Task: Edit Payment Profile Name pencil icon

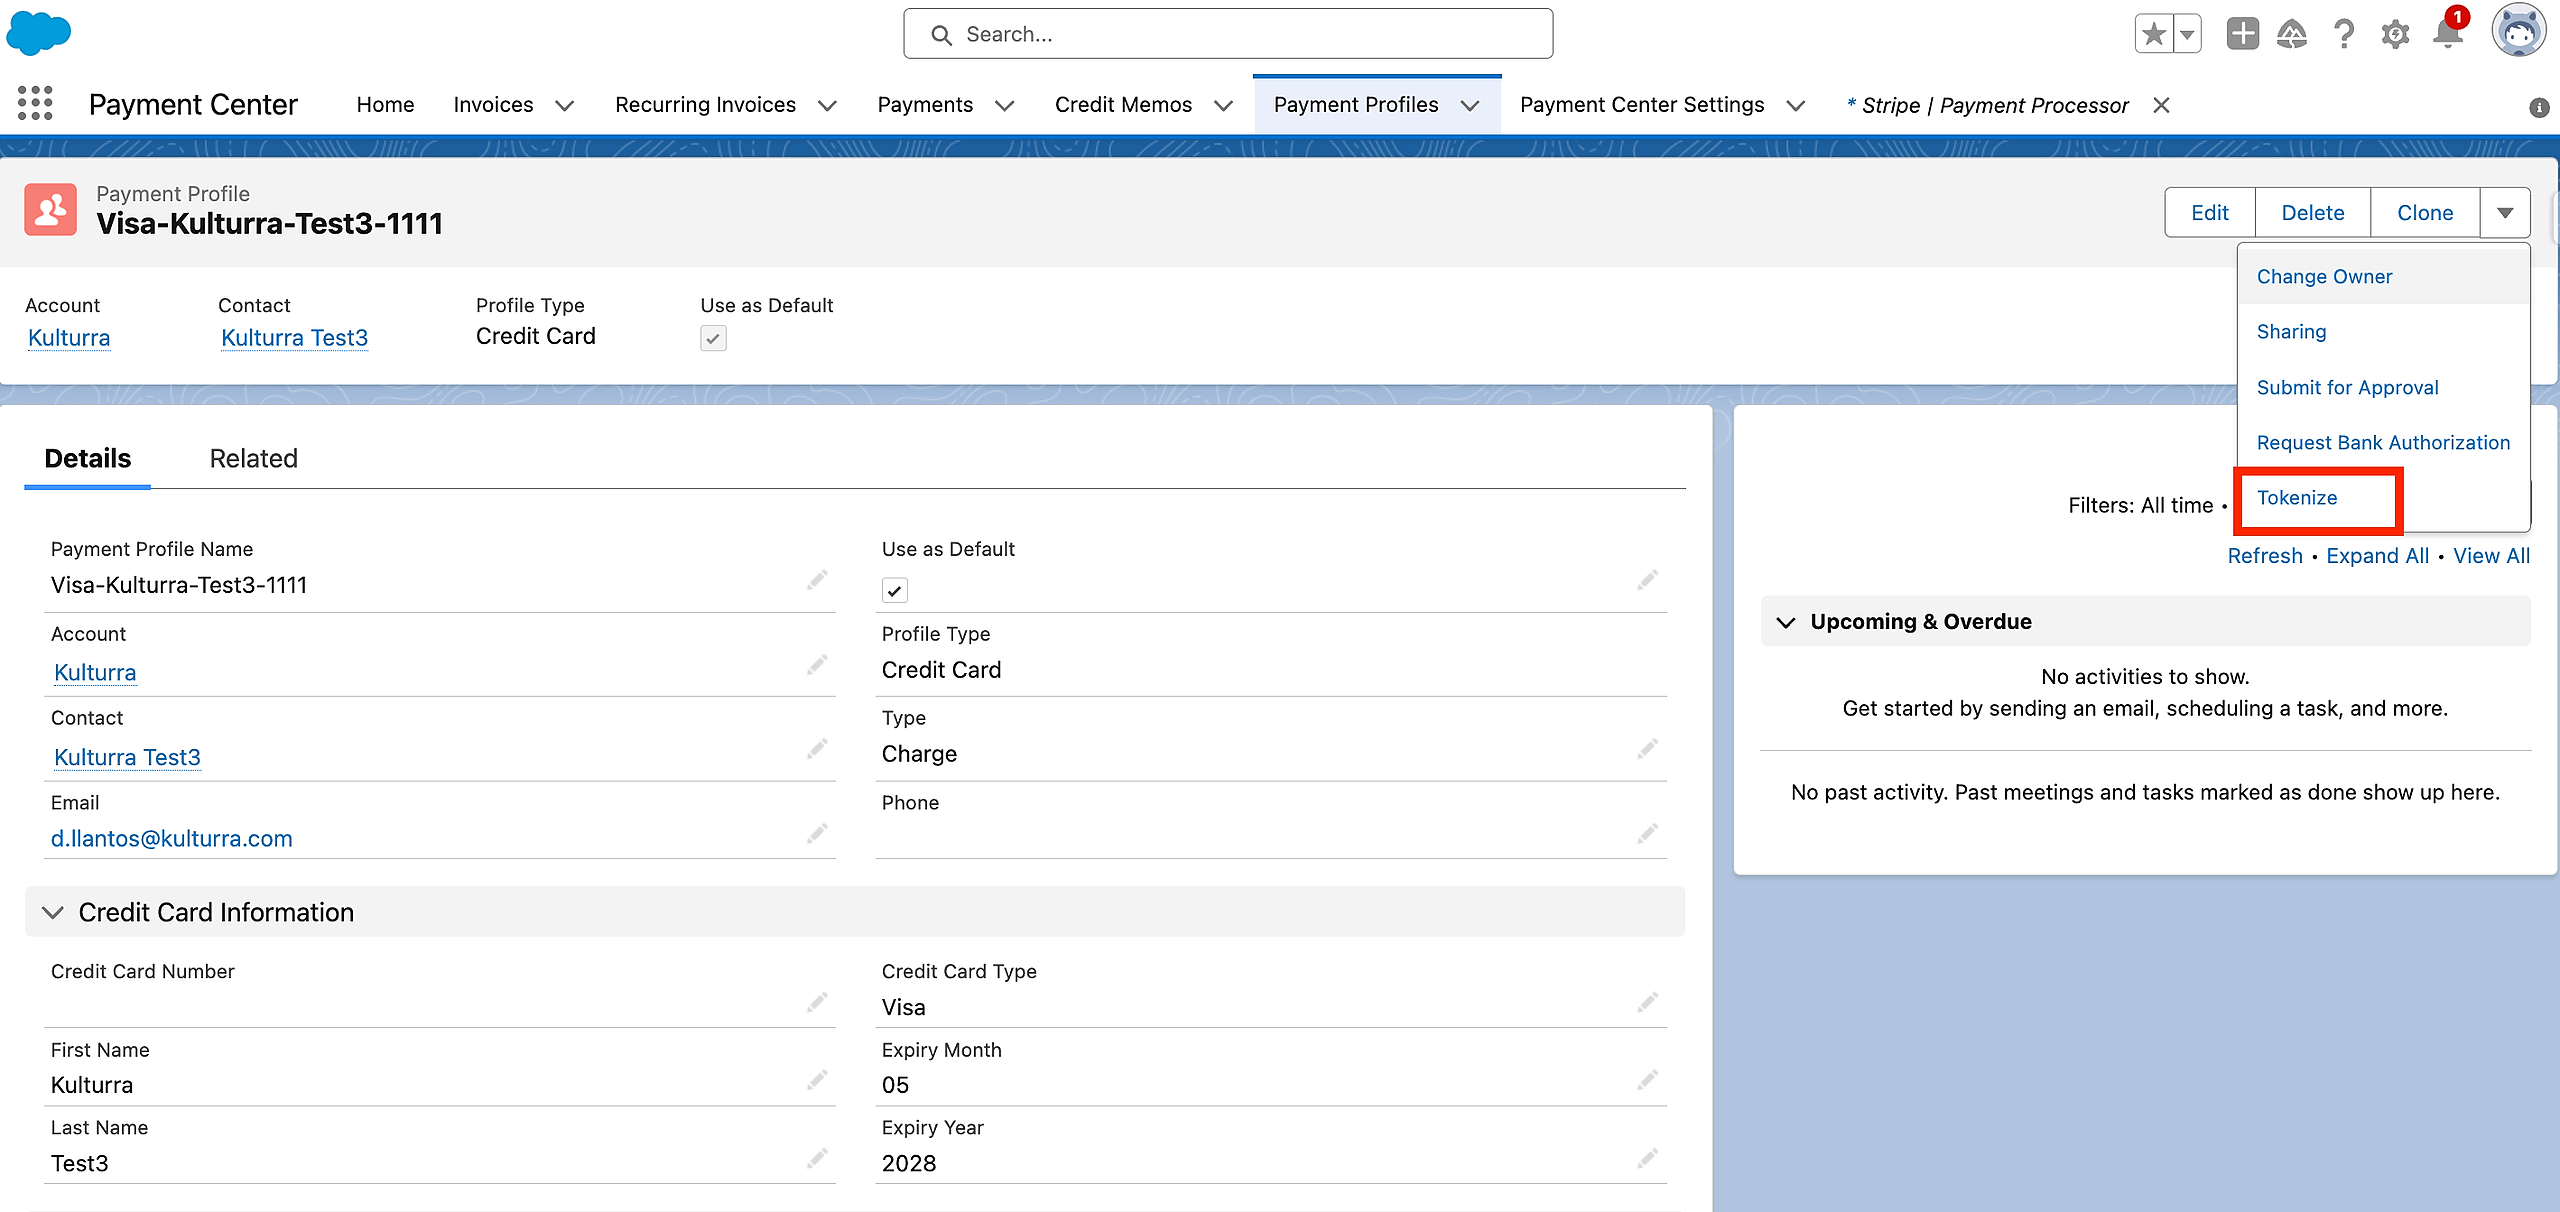Action: (x=817, y=580)
